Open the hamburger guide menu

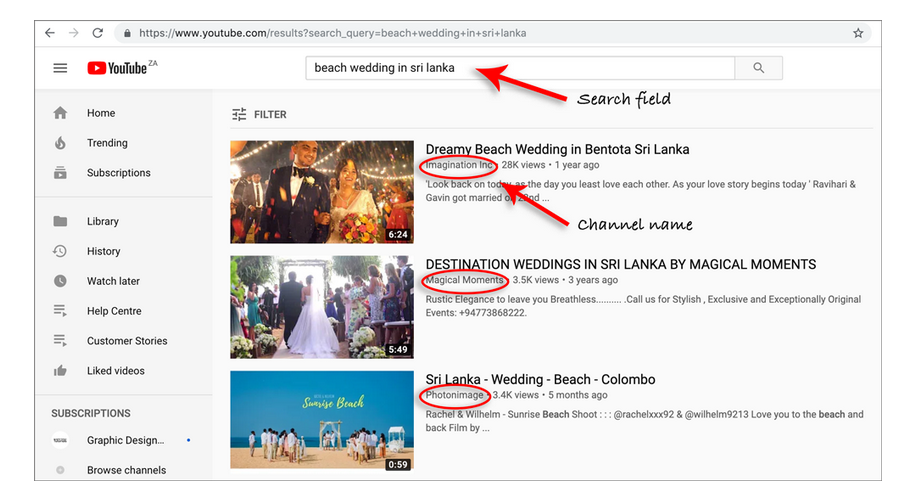click(x=60, y=68)
